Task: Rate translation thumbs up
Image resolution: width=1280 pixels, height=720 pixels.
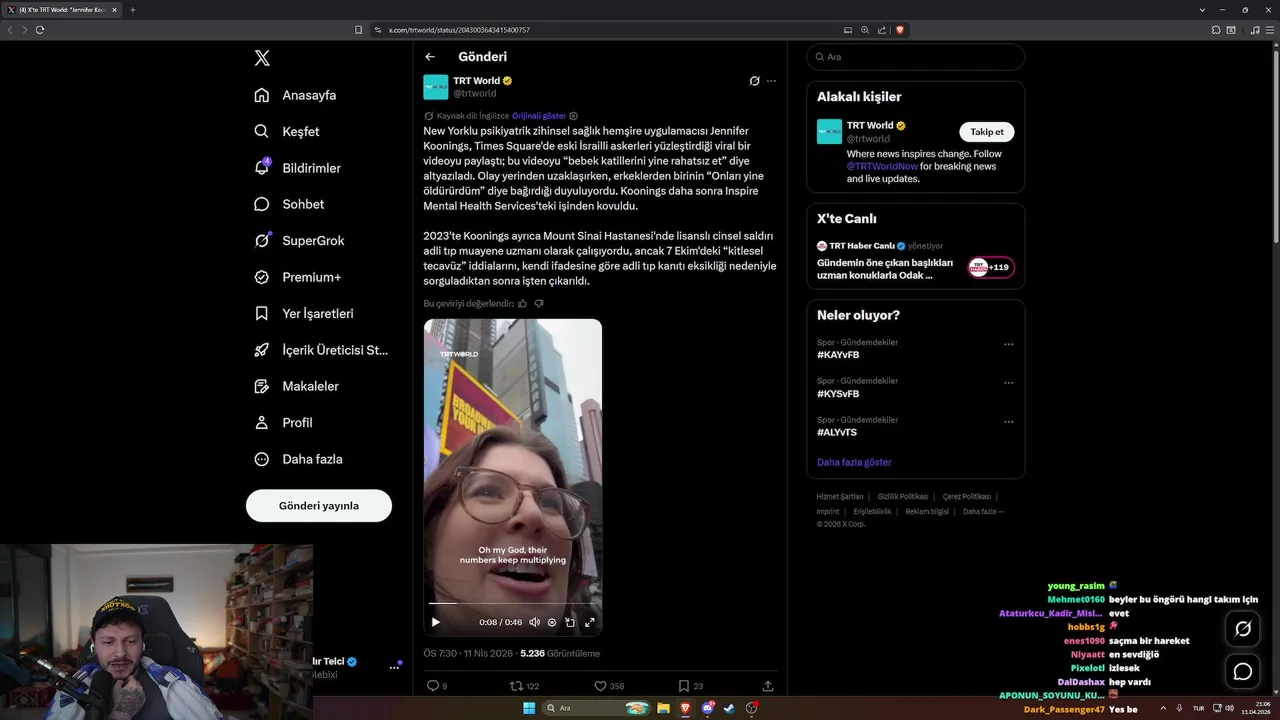Action: (x=523, y=303)
